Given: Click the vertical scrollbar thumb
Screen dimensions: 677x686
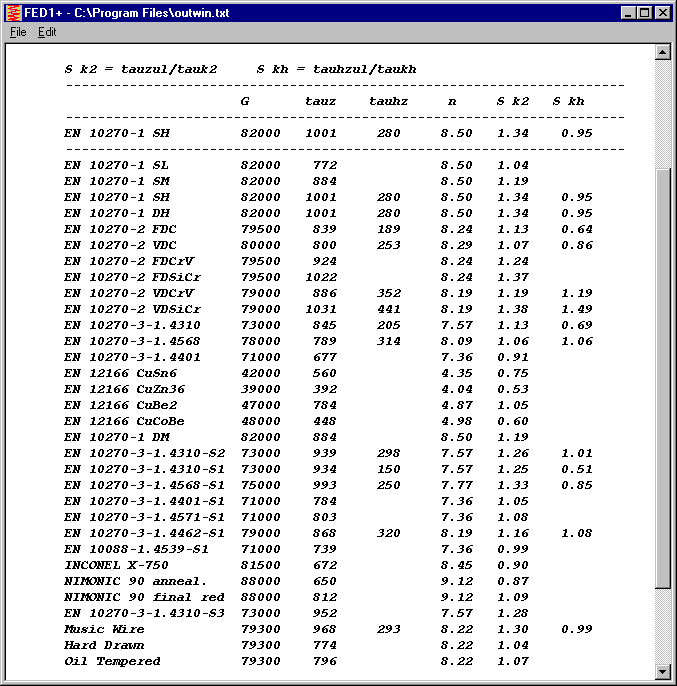Looking at the screenshot, I should tap(661, 380).
